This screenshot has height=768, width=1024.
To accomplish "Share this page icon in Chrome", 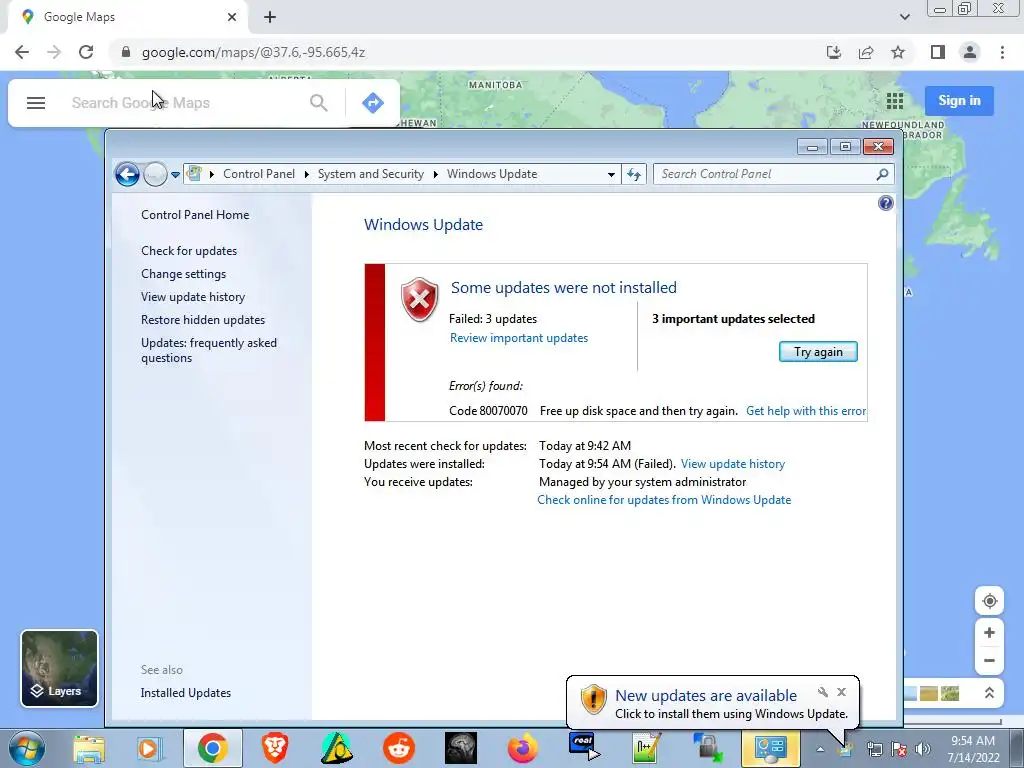I will click(x=866, y=52).
